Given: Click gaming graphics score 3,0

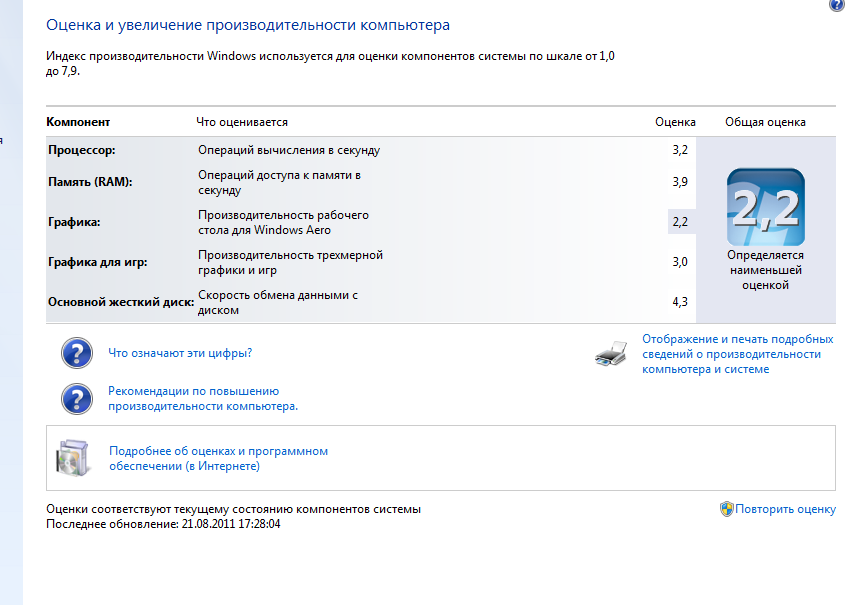Looking at the screenshot, I should (680, 262).
